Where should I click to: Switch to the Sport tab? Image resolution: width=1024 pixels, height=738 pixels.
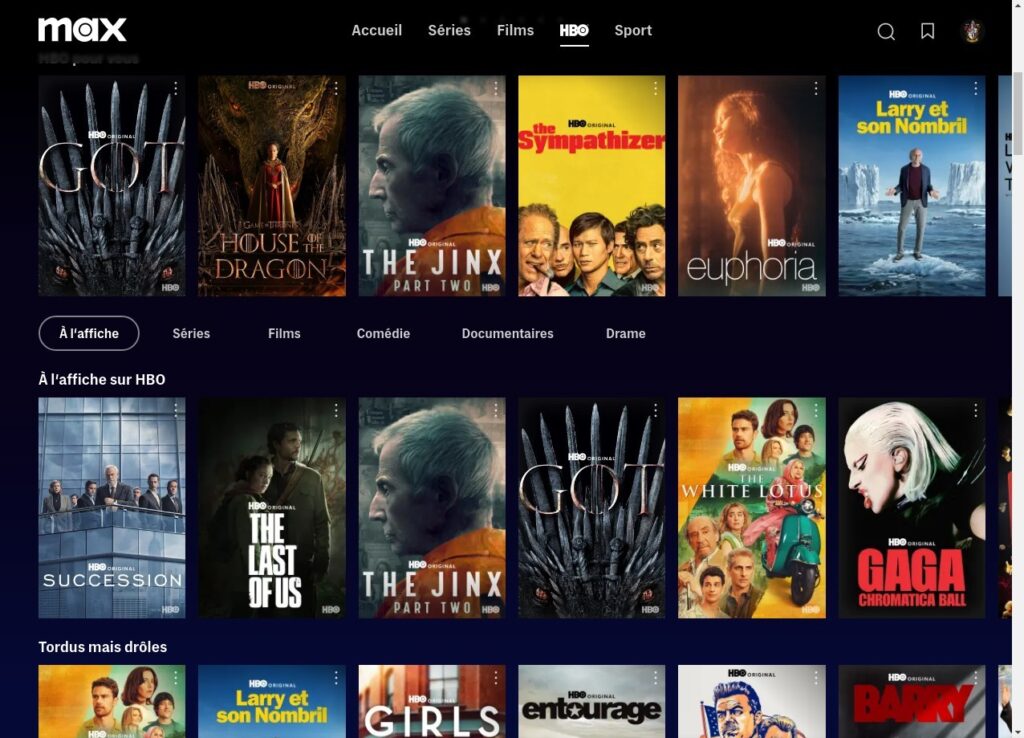(633, 30)
